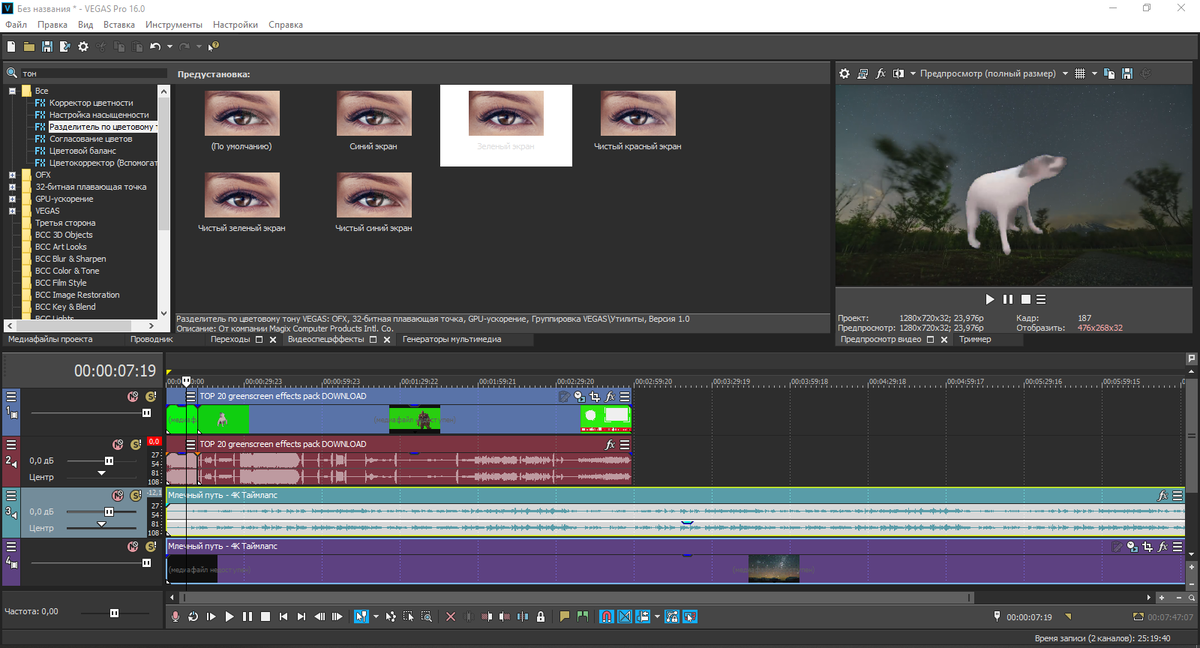Expand the OFX folder in the tree

click(x=12, y=174)
